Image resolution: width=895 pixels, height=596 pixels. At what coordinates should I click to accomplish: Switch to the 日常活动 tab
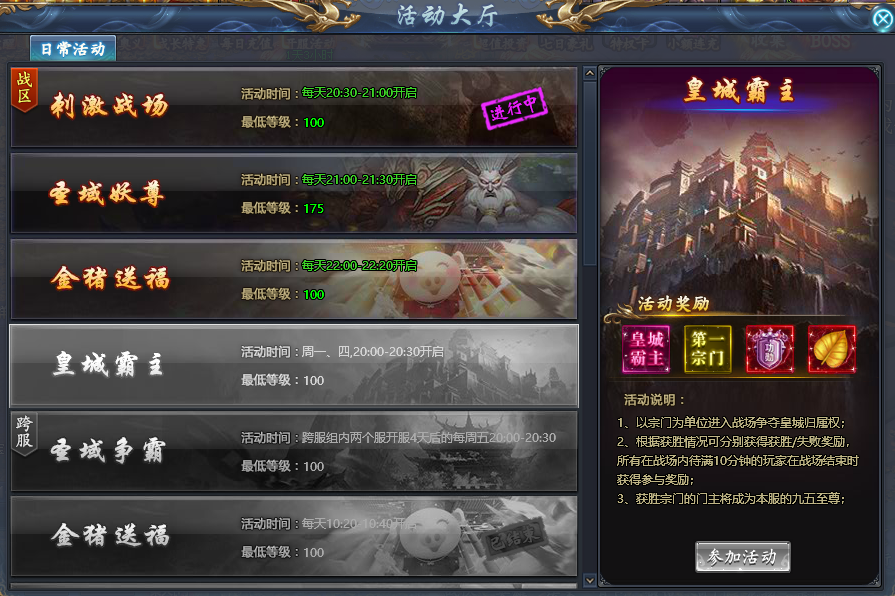click(73, 49)
